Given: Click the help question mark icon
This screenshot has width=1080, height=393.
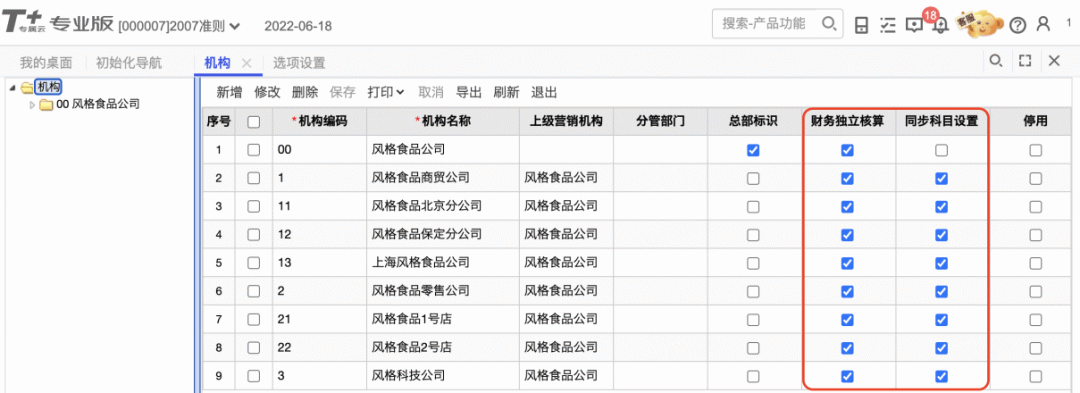Looking at the screenshot, I should coord(1017,25).
